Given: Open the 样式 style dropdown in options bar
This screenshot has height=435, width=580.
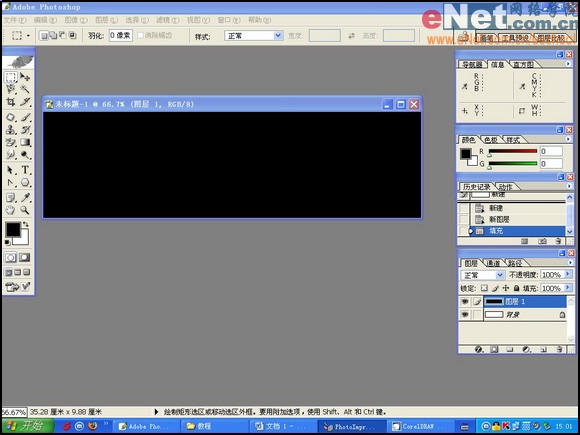Looking at the screenshot, I should click(254, 36).
